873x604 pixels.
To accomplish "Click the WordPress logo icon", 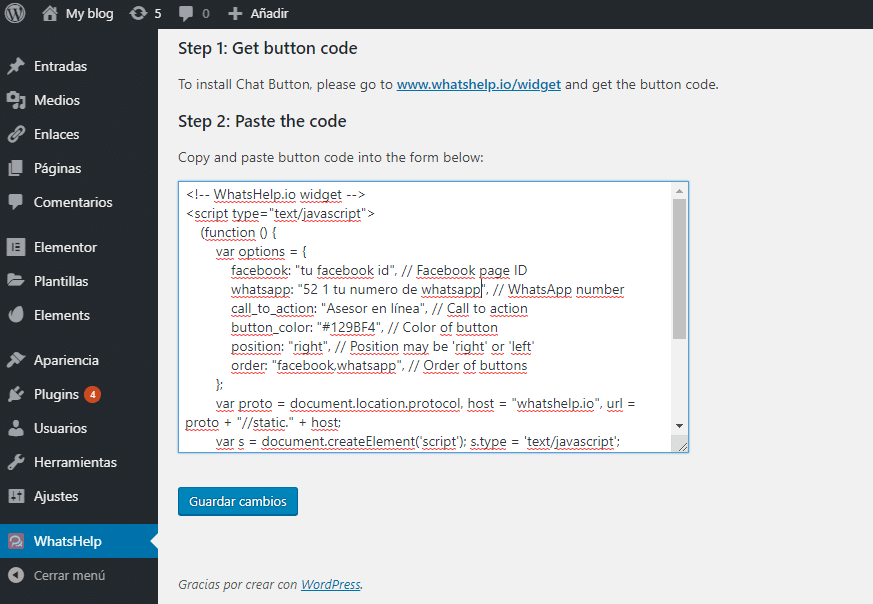I will point(16,14).
